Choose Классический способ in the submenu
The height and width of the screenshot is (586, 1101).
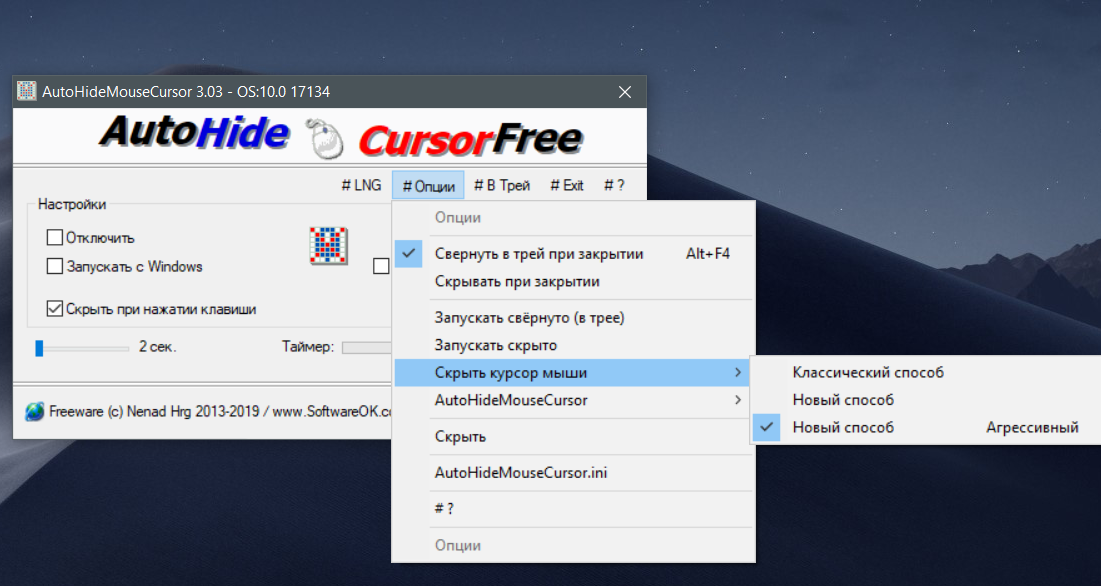[x=926, y=372]
